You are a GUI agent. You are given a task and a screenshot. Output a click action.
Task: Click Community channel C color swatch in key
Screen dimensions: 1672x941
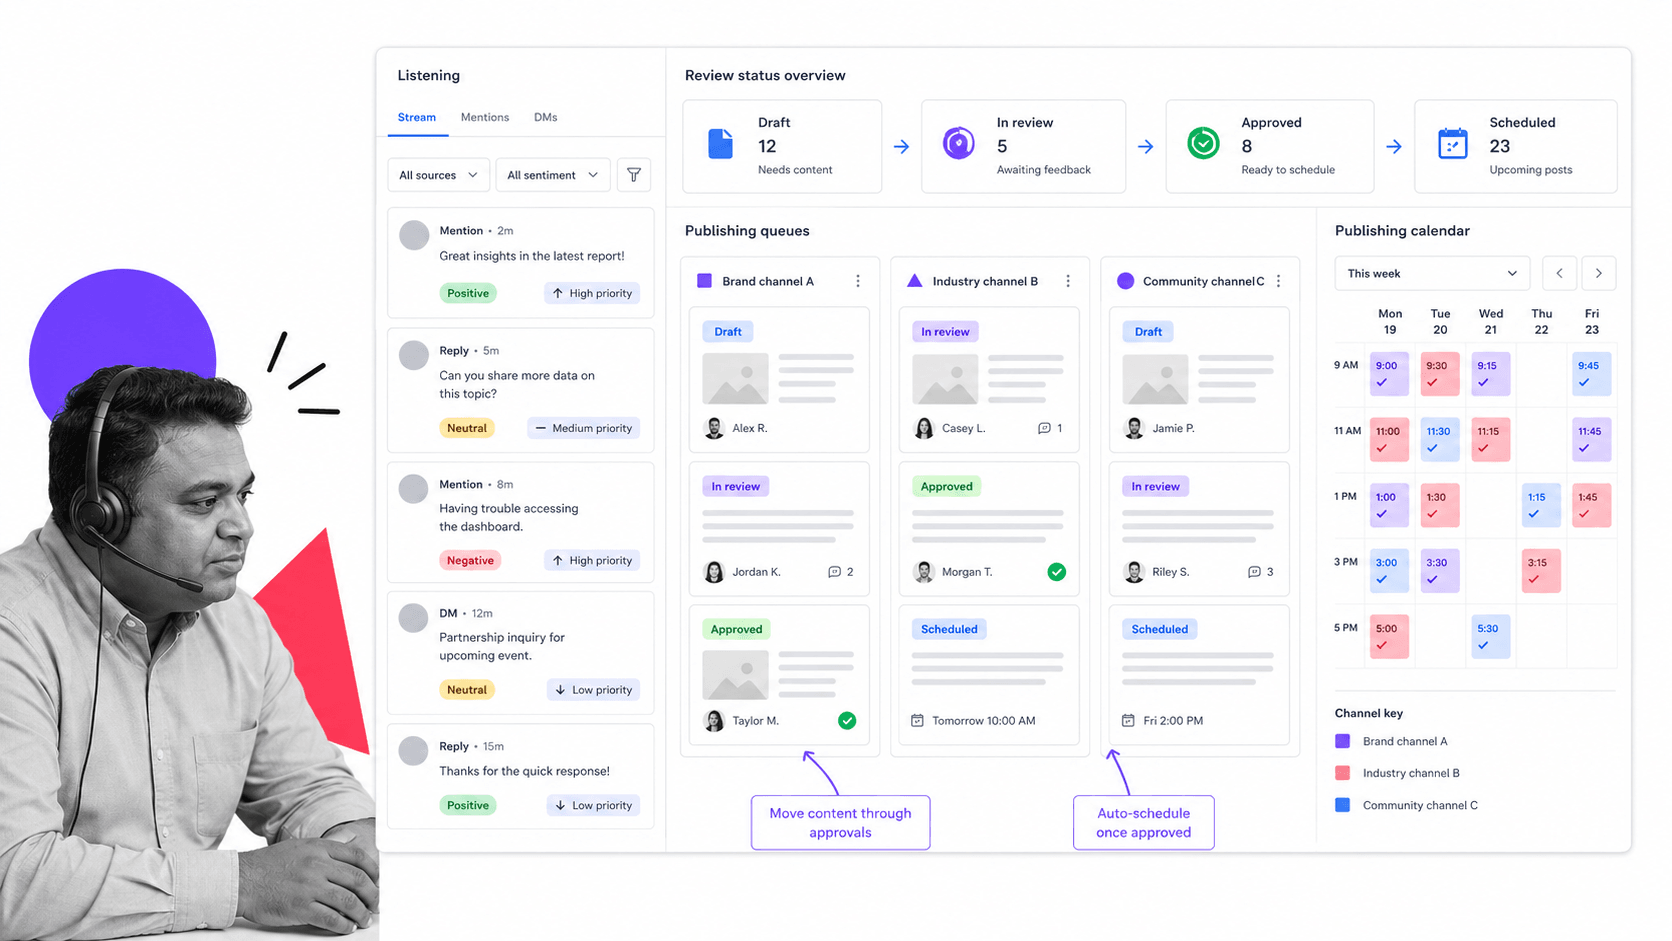point(1343,805)
